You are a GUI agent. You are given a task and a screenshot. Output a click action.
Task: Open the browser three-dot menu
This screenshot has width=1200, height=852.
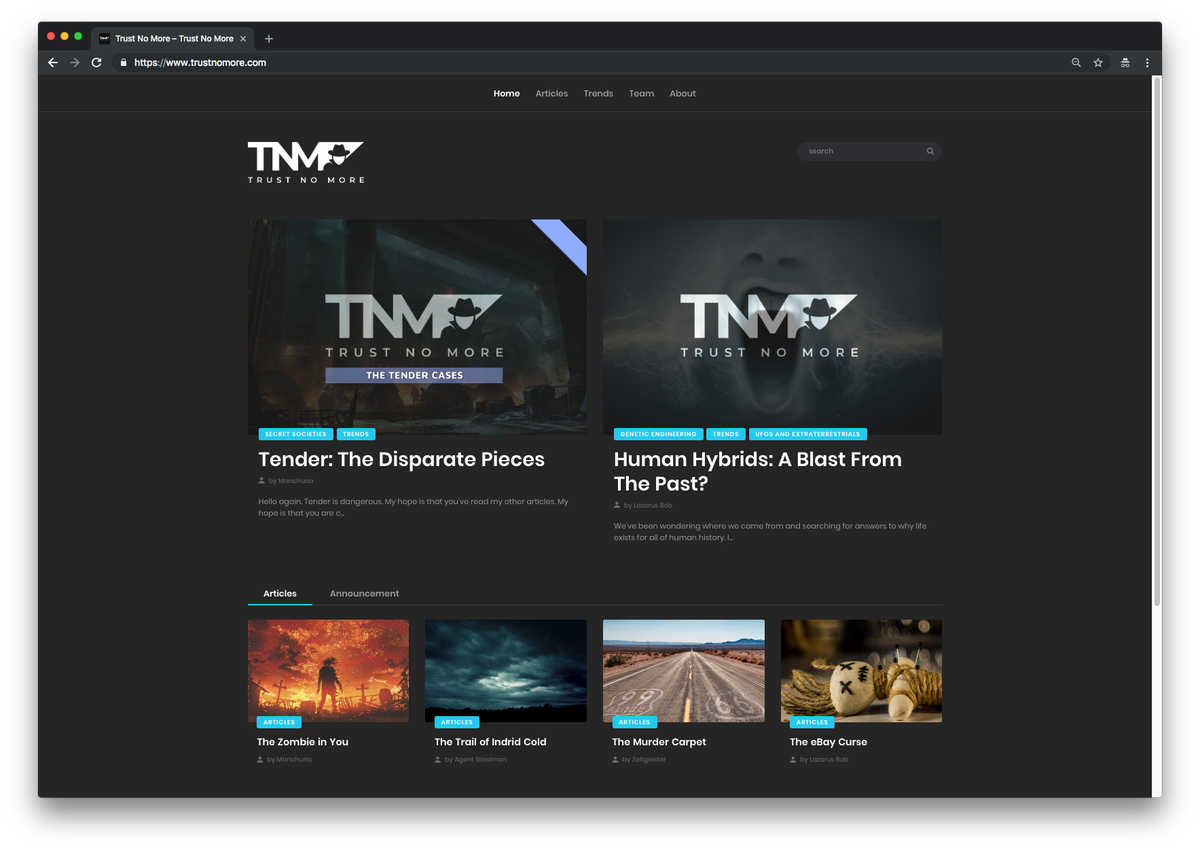(1147, 62)
